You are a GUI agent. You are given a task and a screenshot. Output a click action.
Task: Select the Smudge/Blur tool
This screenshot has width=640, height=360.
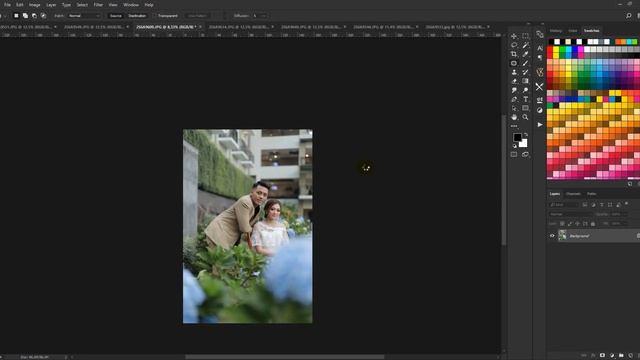tap(514, 90)
